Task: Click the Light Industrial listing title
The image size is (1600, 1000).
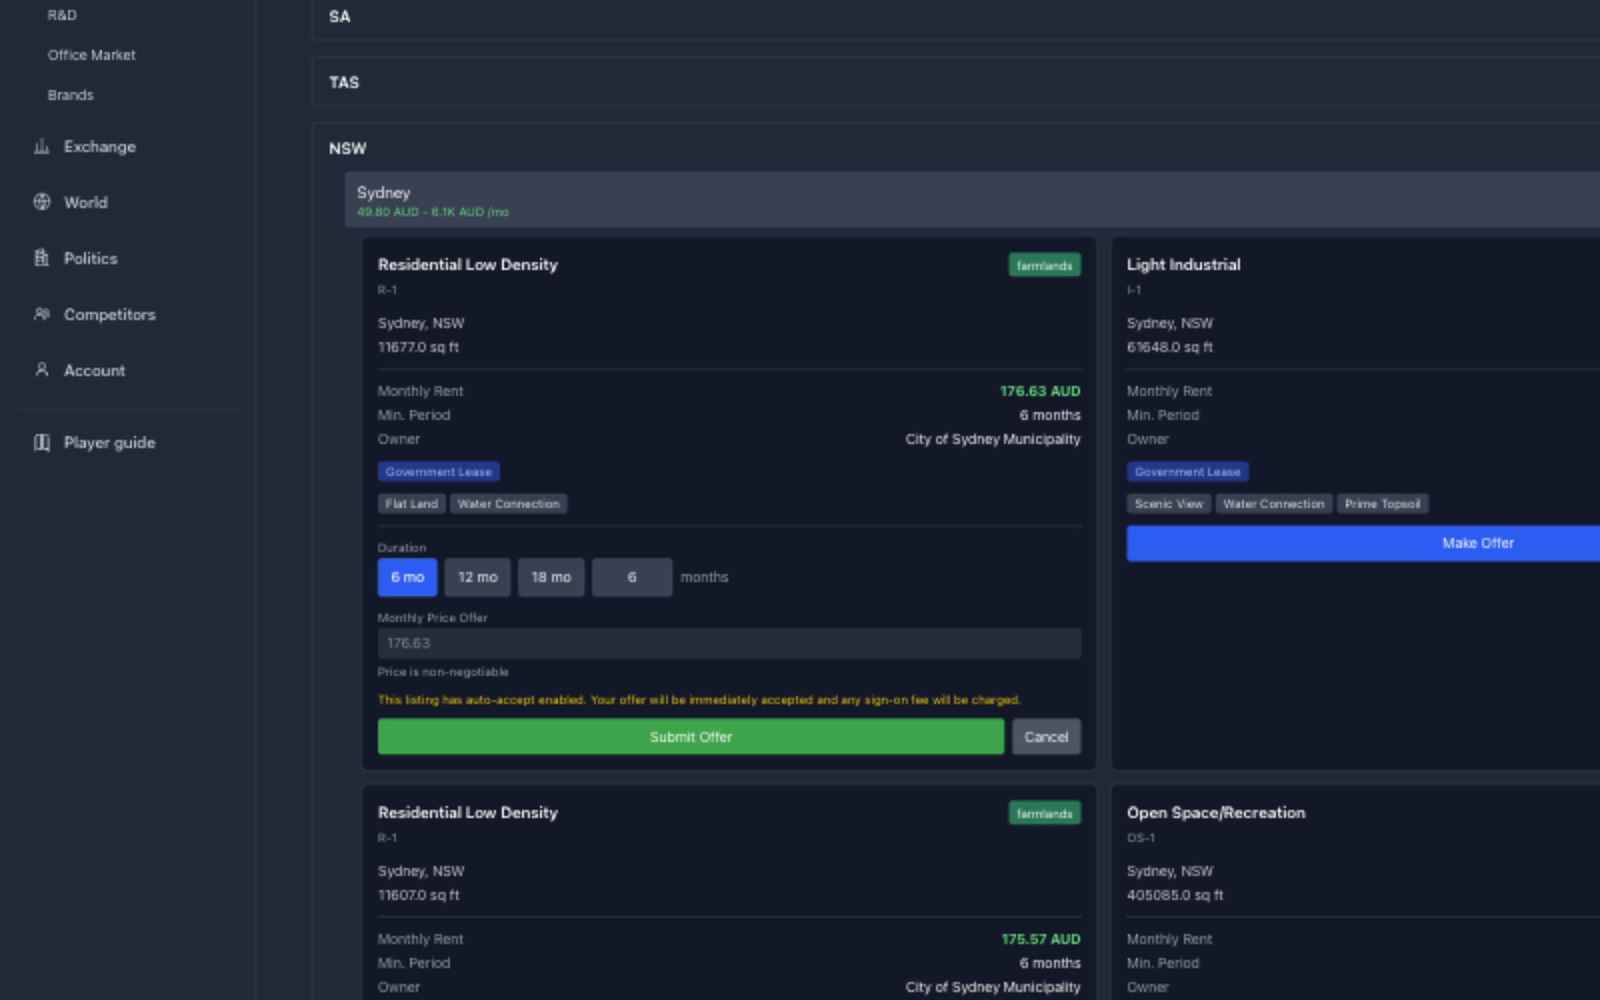Action: (1184, 264)
